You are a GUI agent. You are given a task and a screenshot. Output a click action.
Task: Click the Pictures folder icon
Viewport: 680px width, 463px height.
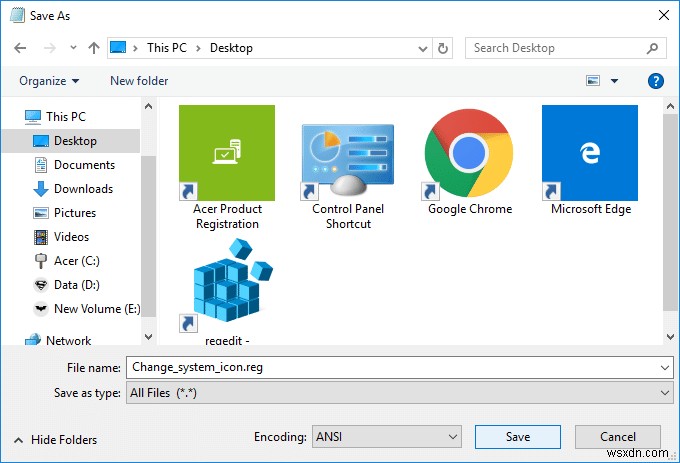[41, 213]
